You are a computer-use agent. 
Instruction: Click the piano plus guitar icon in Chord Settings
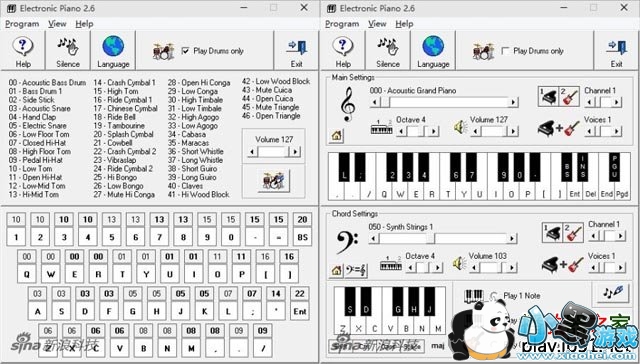coord(562,264)
